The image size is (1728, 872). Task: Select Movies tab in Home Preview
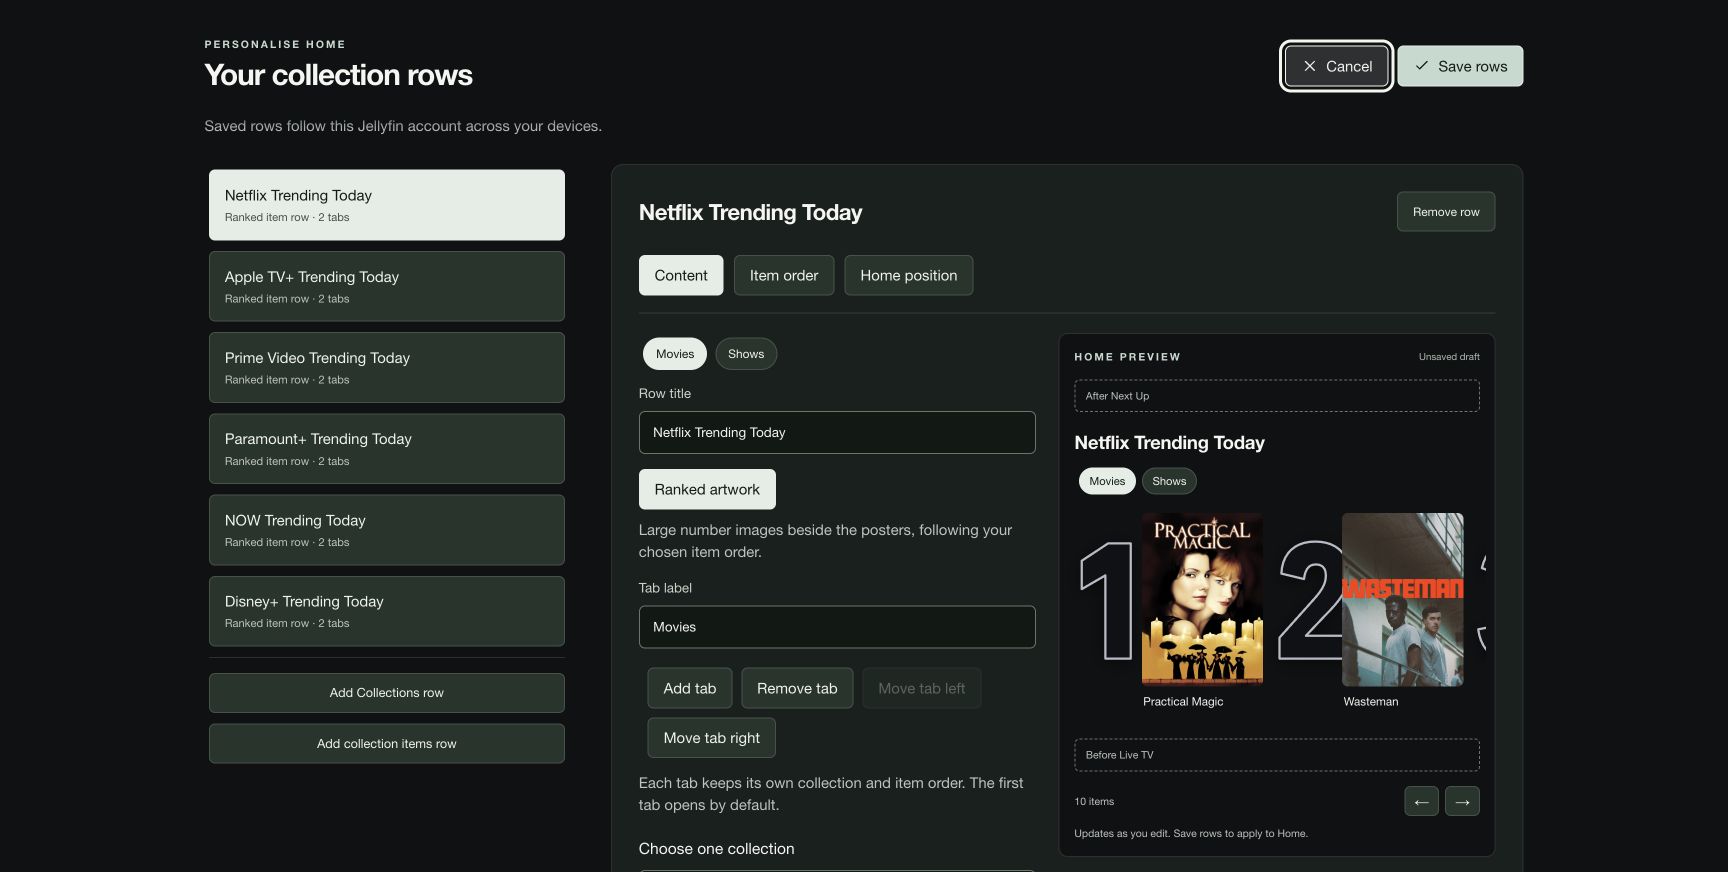(x=1107, y=481)
